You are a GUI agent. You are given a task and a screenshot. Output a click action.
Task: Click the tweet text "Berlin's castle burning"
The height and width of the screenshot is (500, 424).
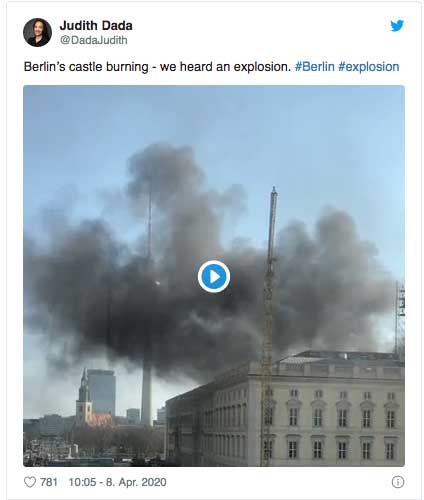[86, 67]
